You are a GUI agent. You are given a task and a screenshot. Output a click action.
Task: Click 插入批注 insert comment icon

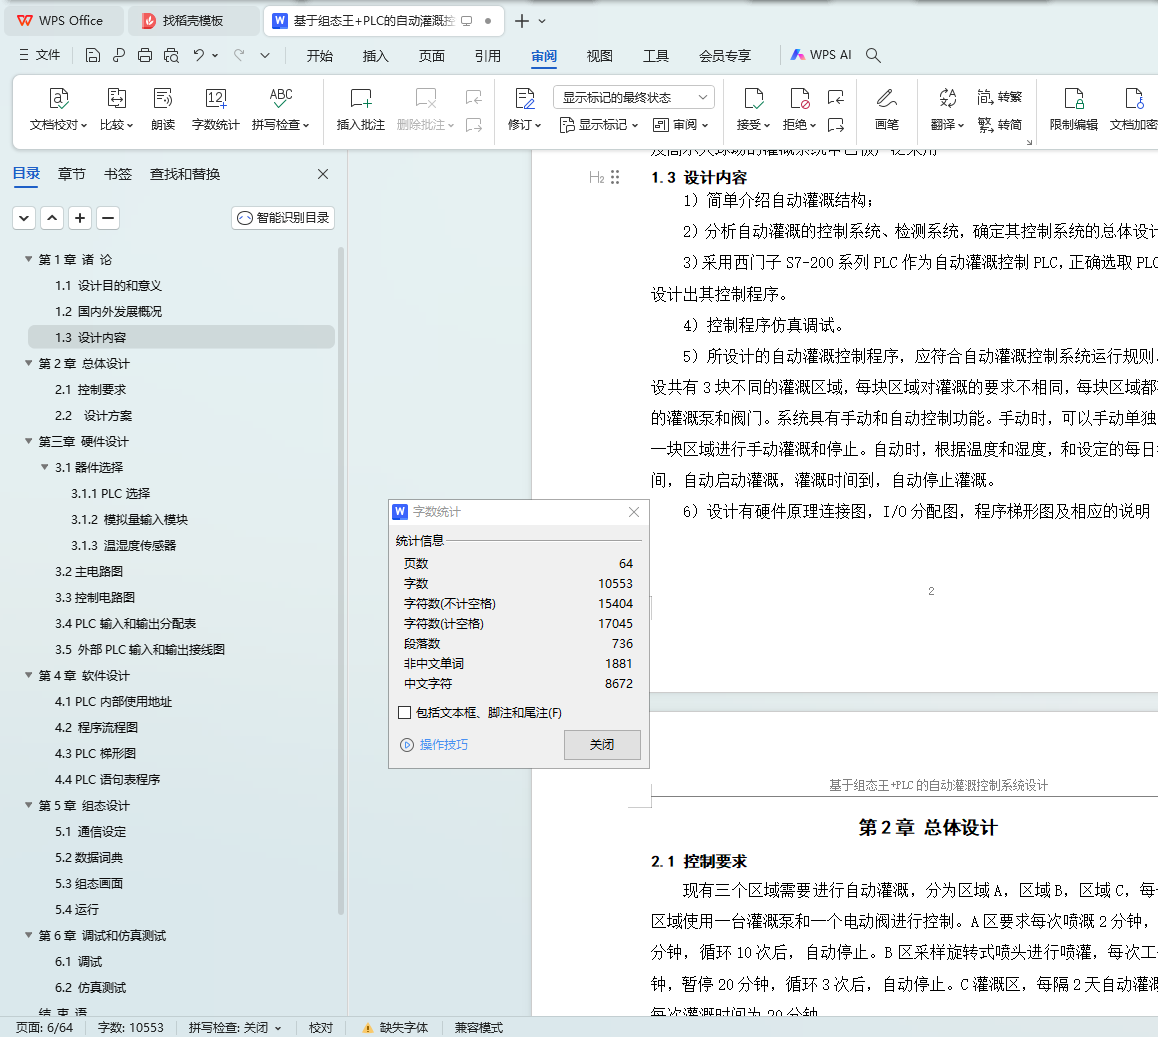(360, 99)
